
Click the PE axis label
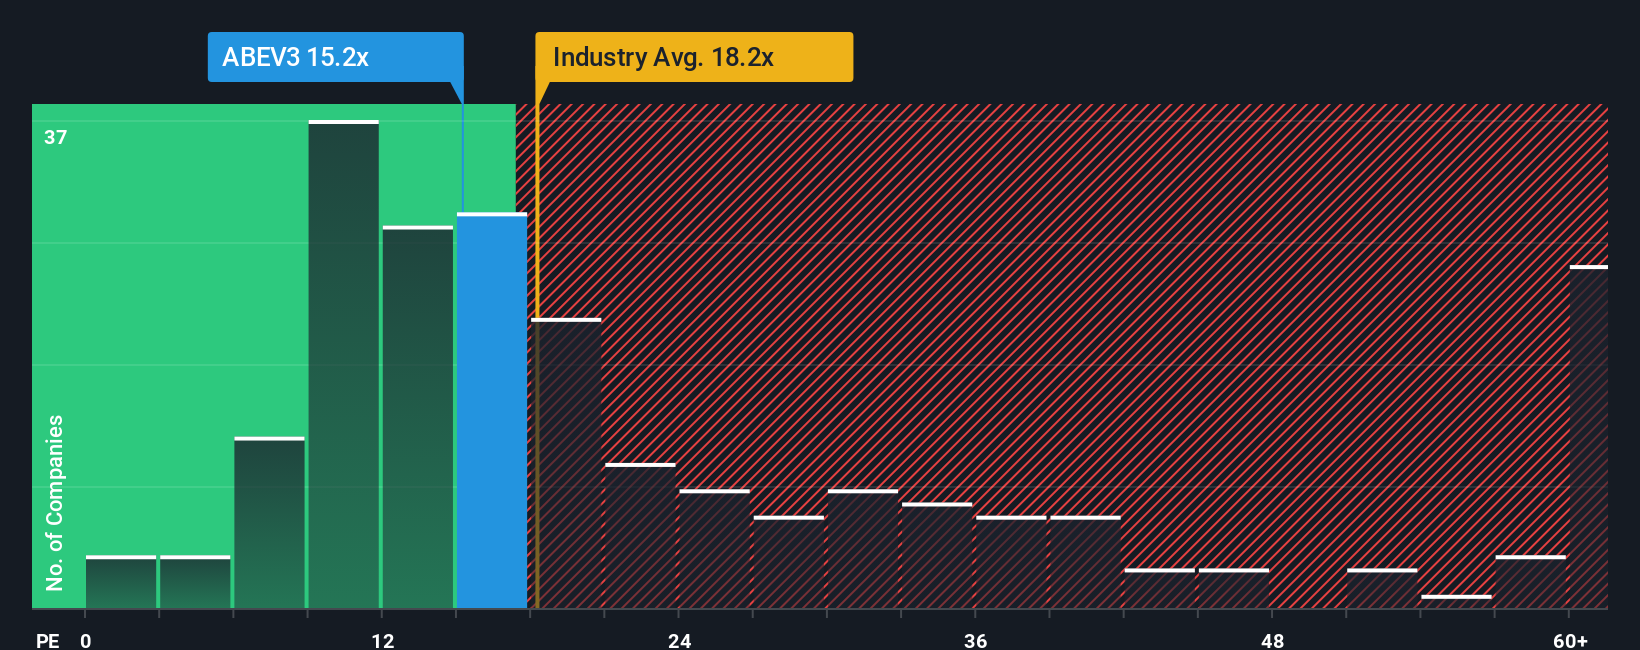[x=48, y=640]
